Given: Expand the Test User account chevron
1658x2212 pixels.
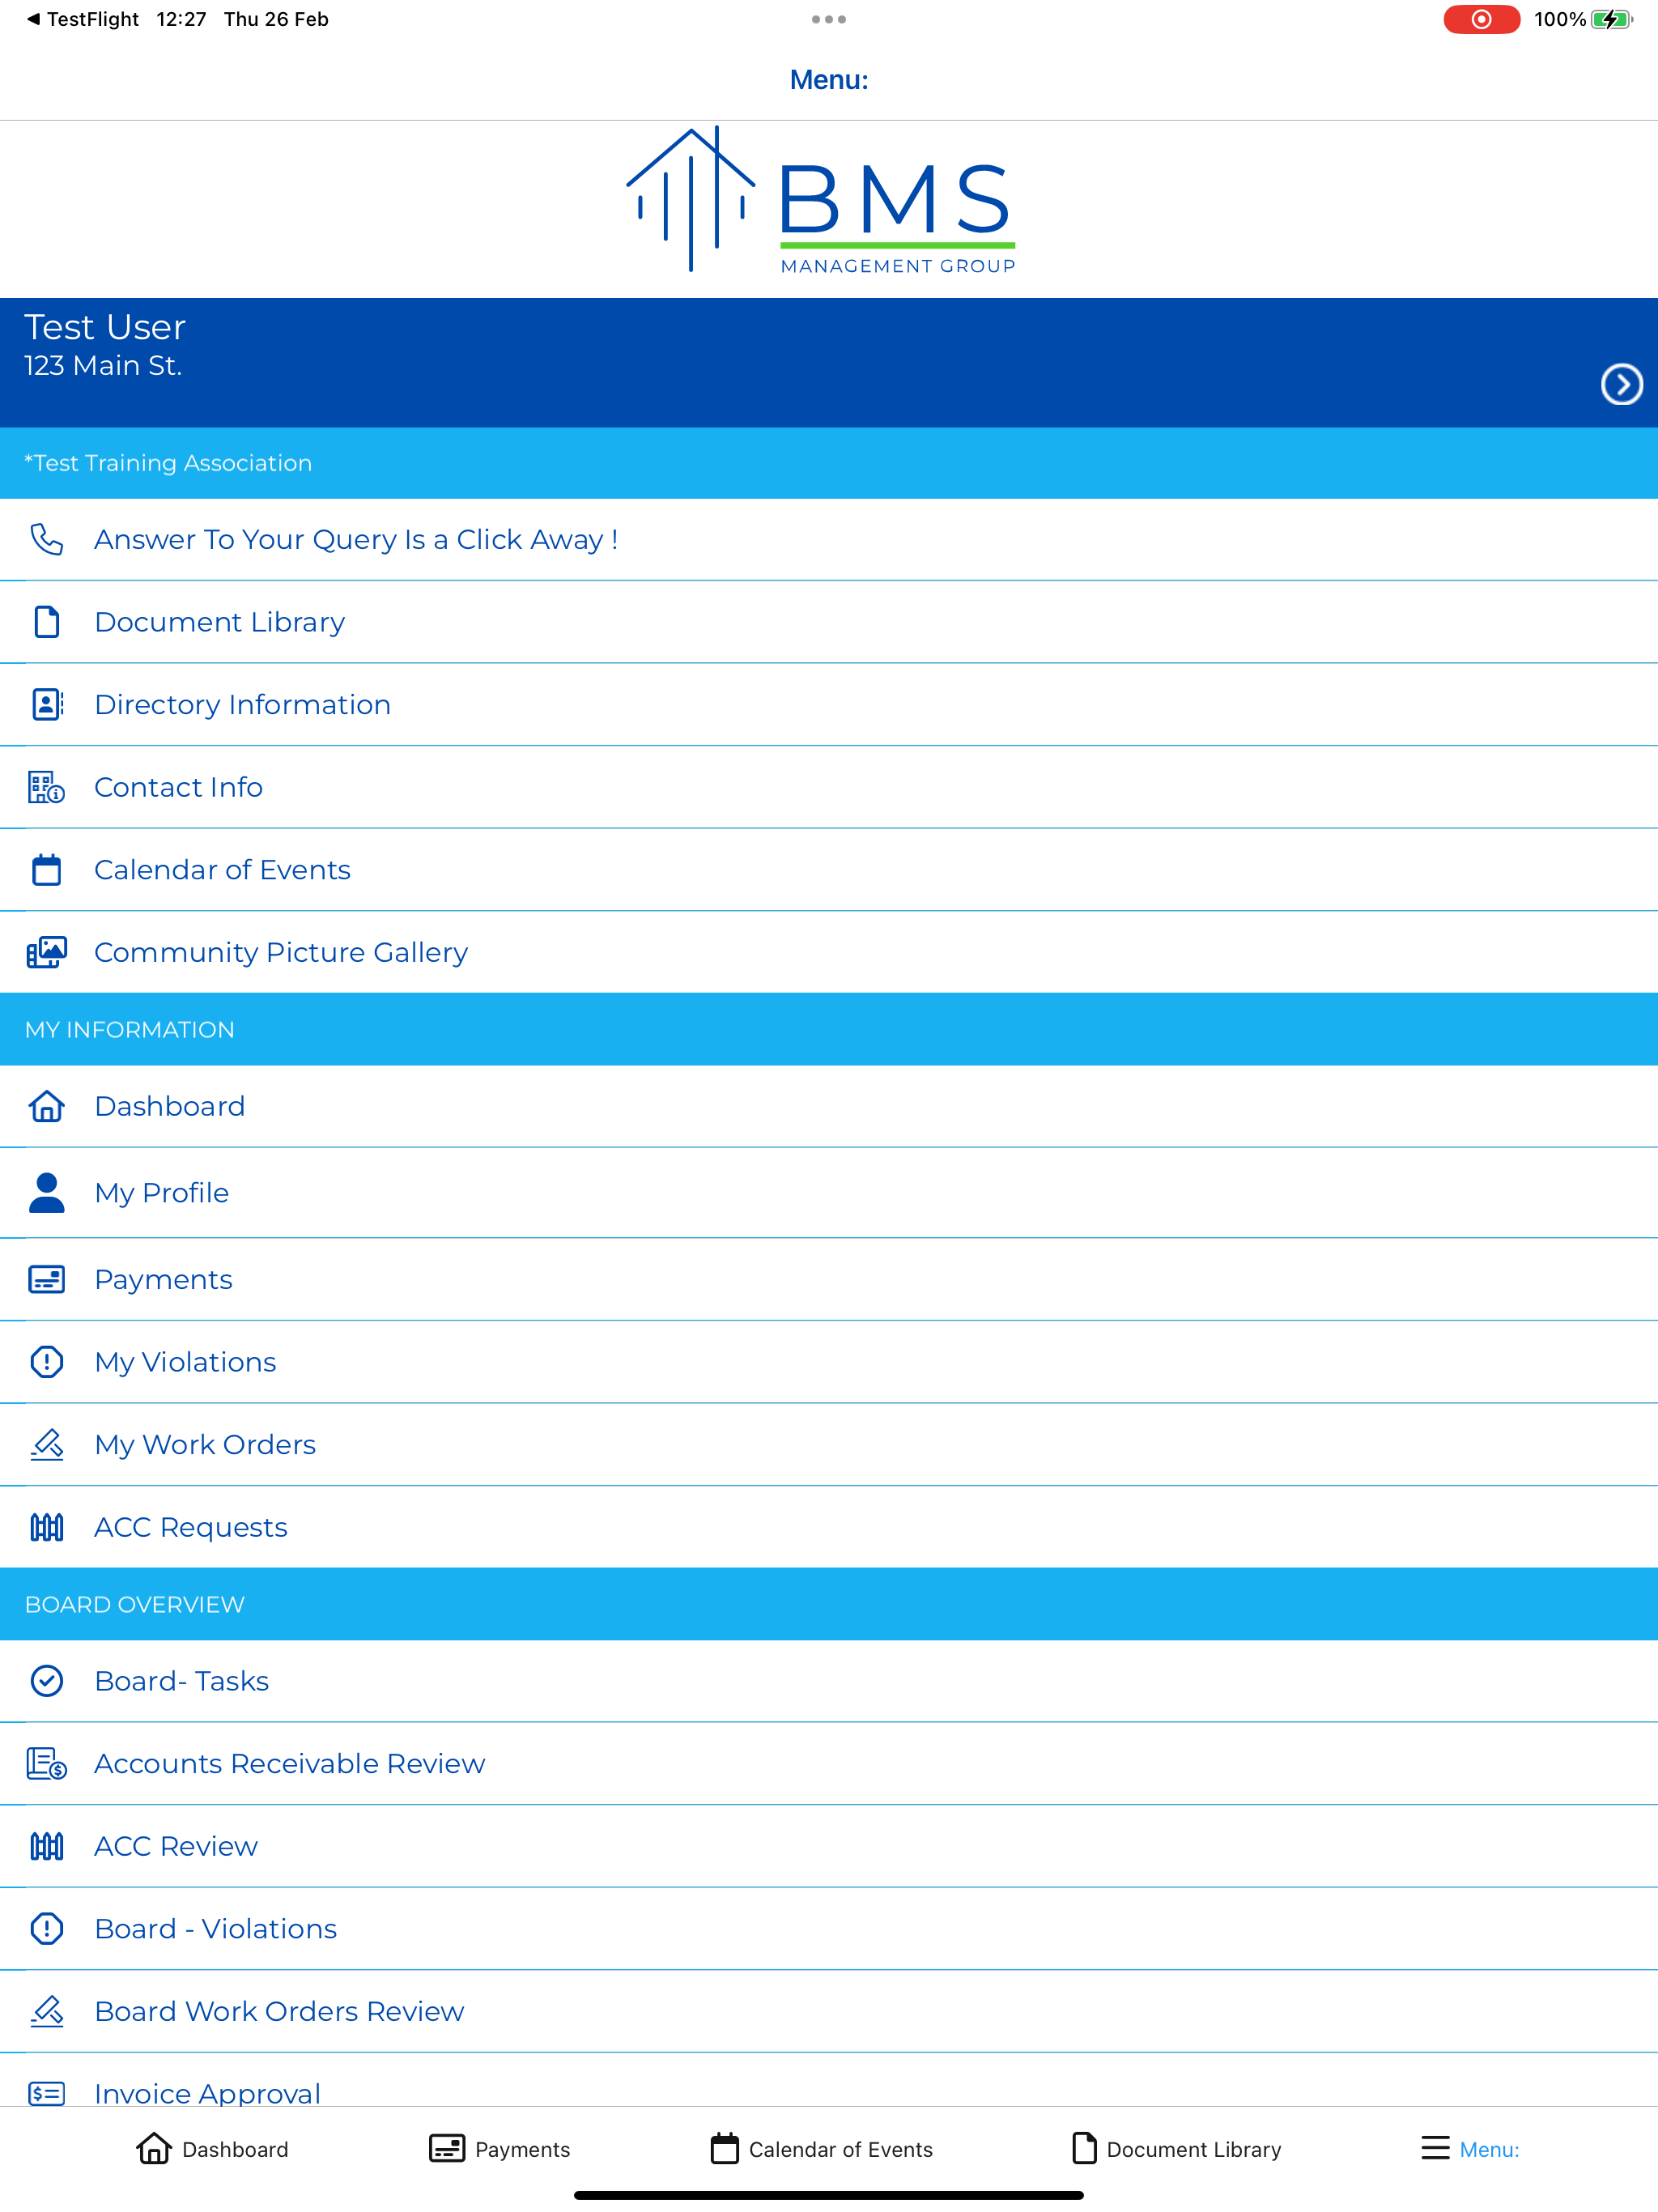Looking at the screenshot, I should click(x=1621, y=384).
